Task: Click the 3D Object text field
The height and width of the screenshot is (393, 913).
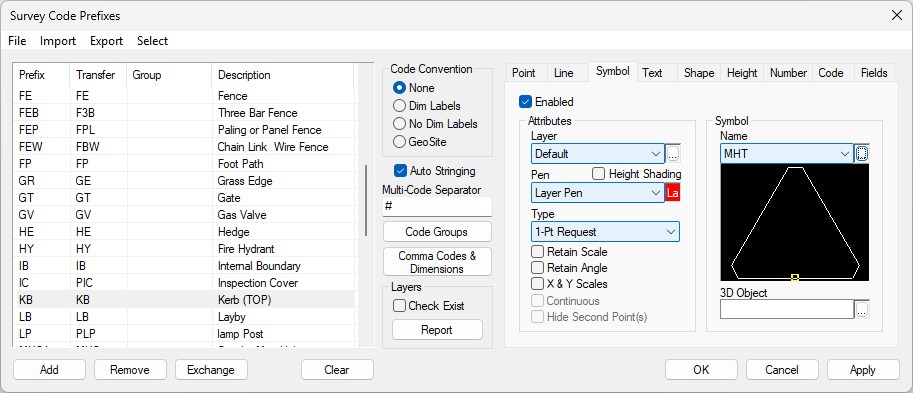Action: click(x=787, y=310)
